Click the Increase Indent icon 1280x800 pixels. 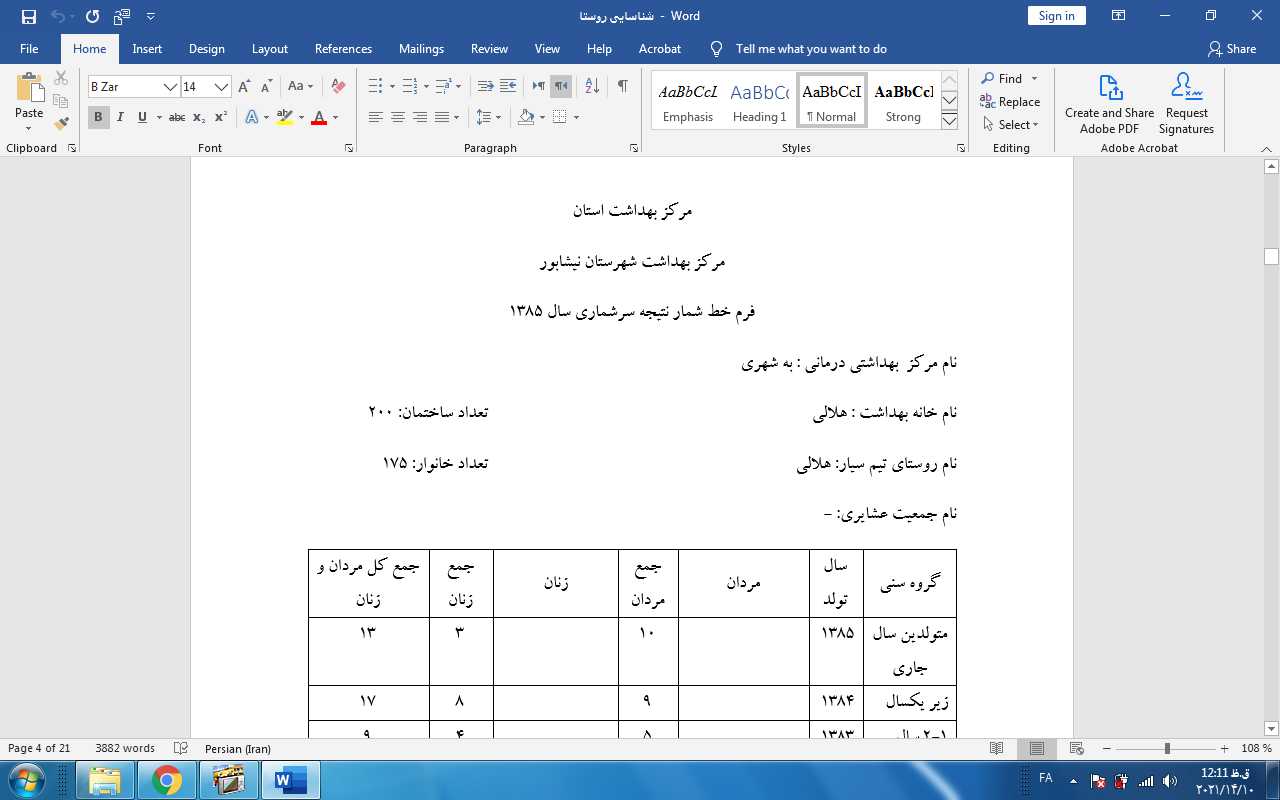click(508, 87)
